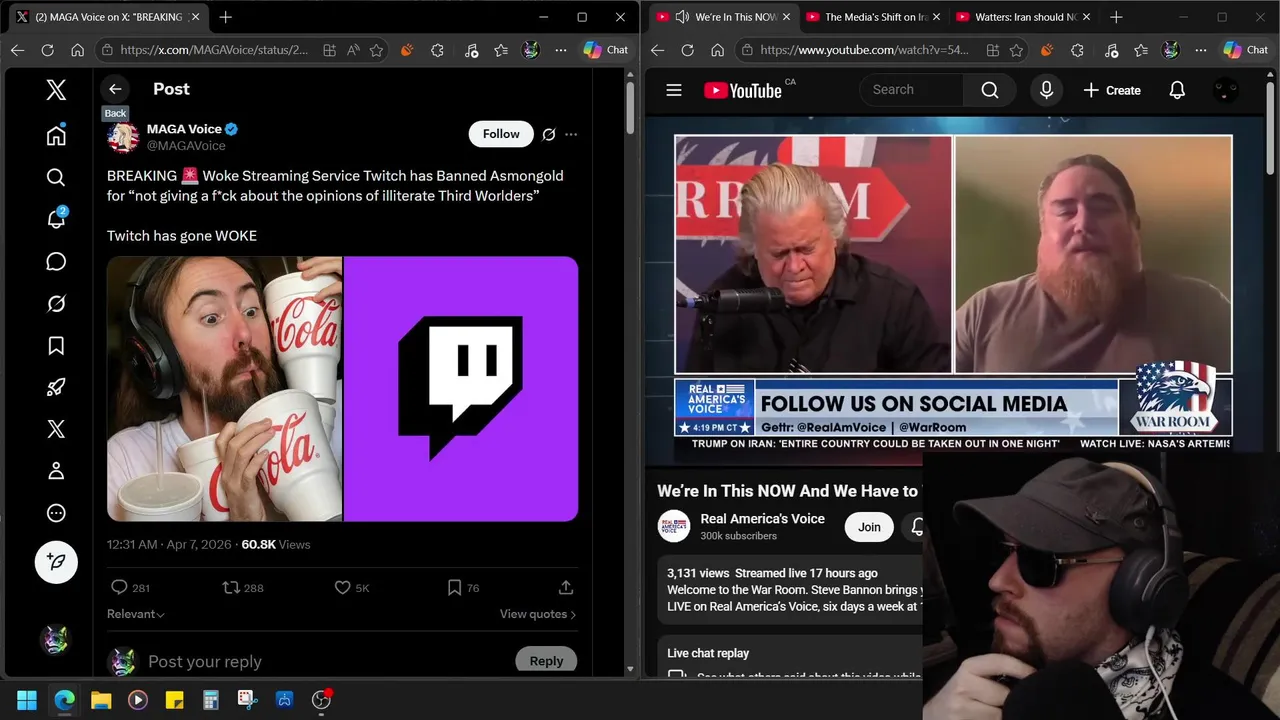Refresh the YouTube window page
The width and height of the screenshot is (1280, 720).
coord(687,50)
